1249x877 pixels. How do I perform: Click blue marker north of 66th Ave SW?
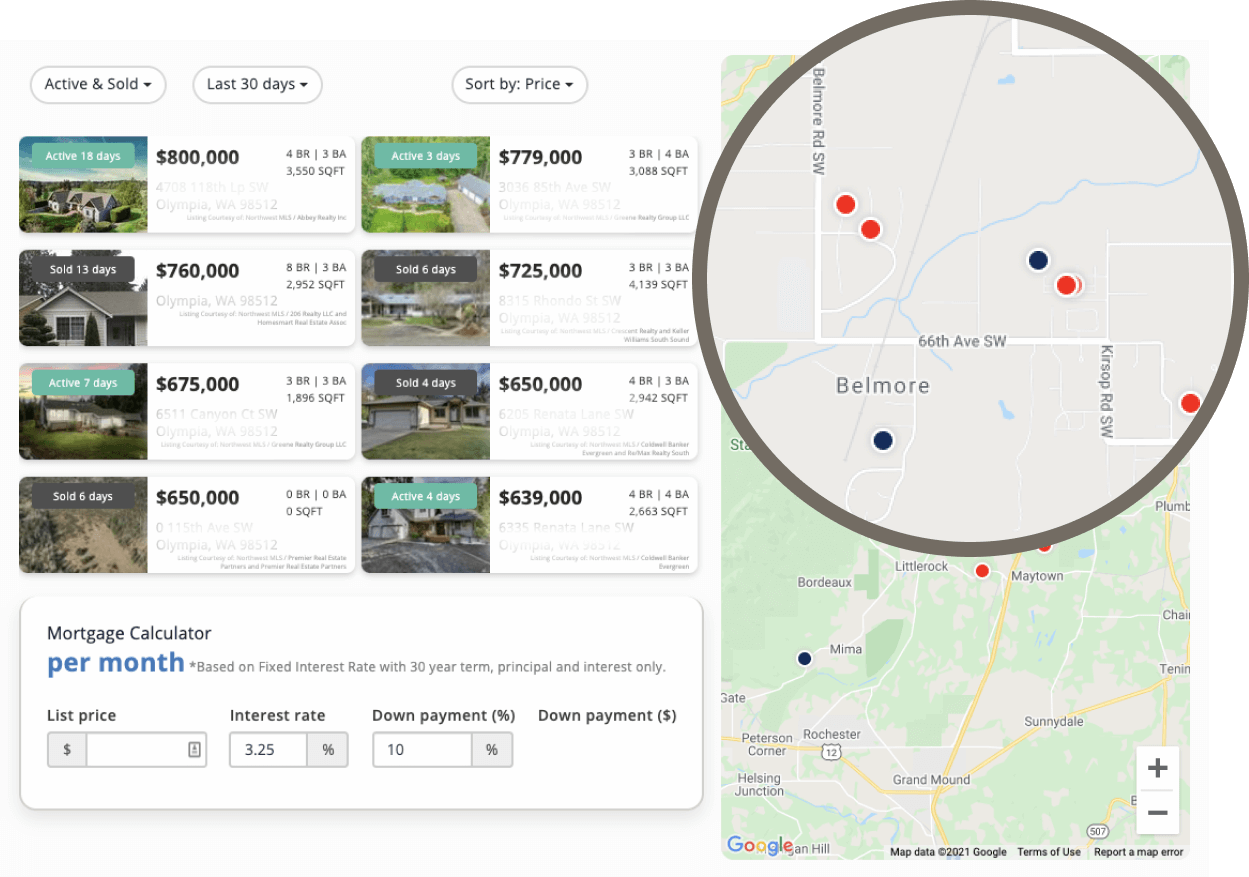1038,260
